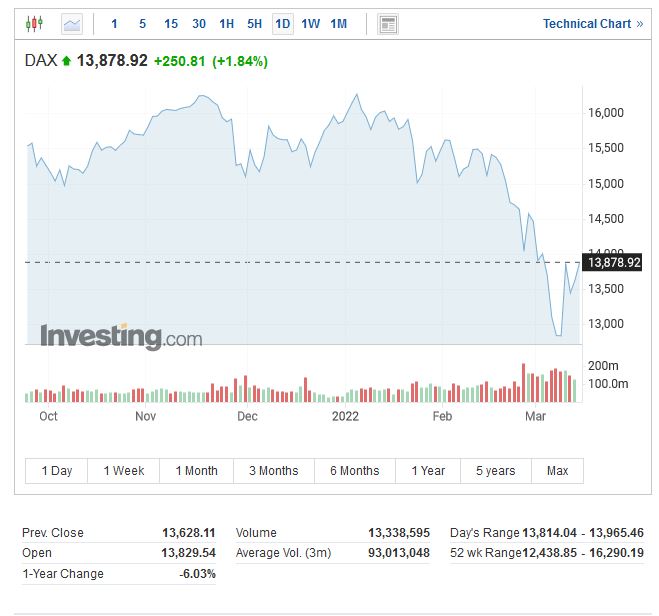This screenshot has height=616, width=659.
Task: Click the current price label 13,878.92 on axis
Action: pyautogui.click(x=614, y=262)
